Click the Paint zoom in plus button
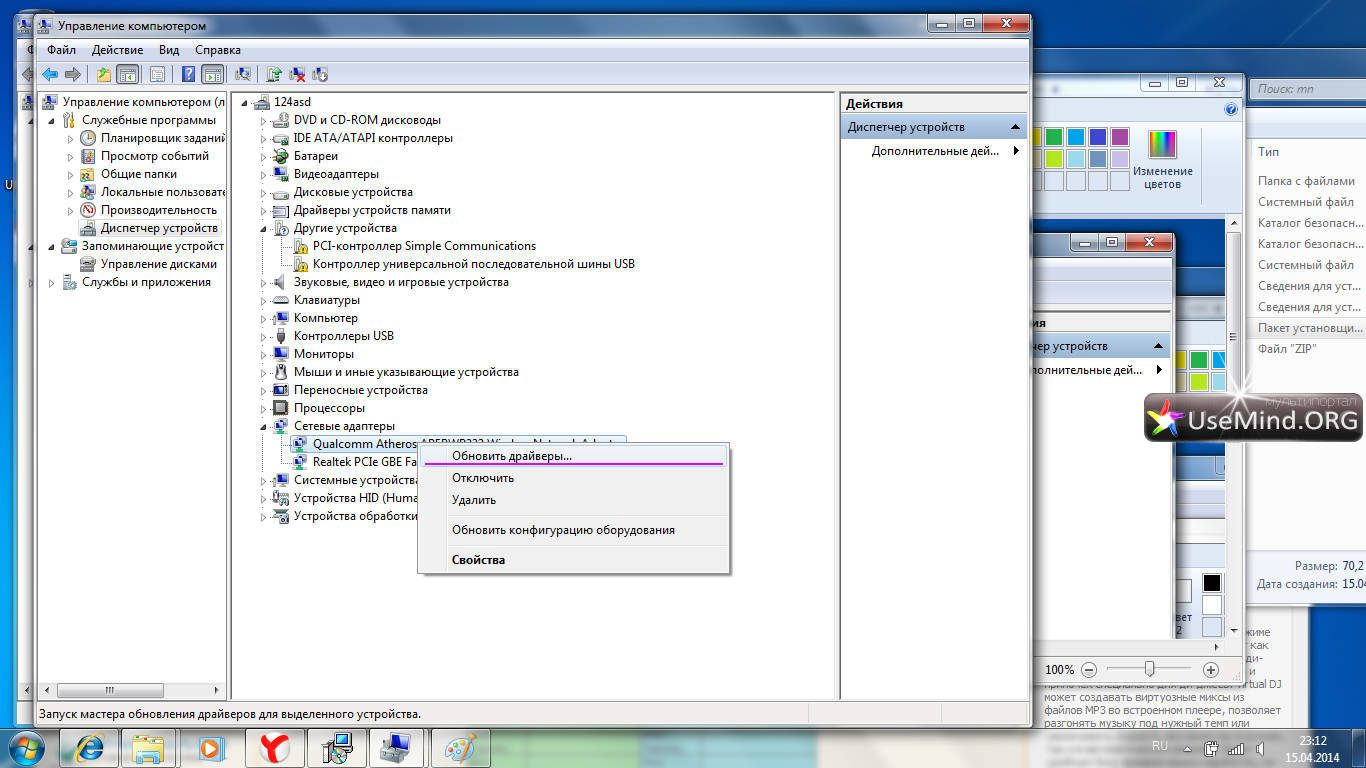This screenshot has height=768, width=1366. (1211, 669)
